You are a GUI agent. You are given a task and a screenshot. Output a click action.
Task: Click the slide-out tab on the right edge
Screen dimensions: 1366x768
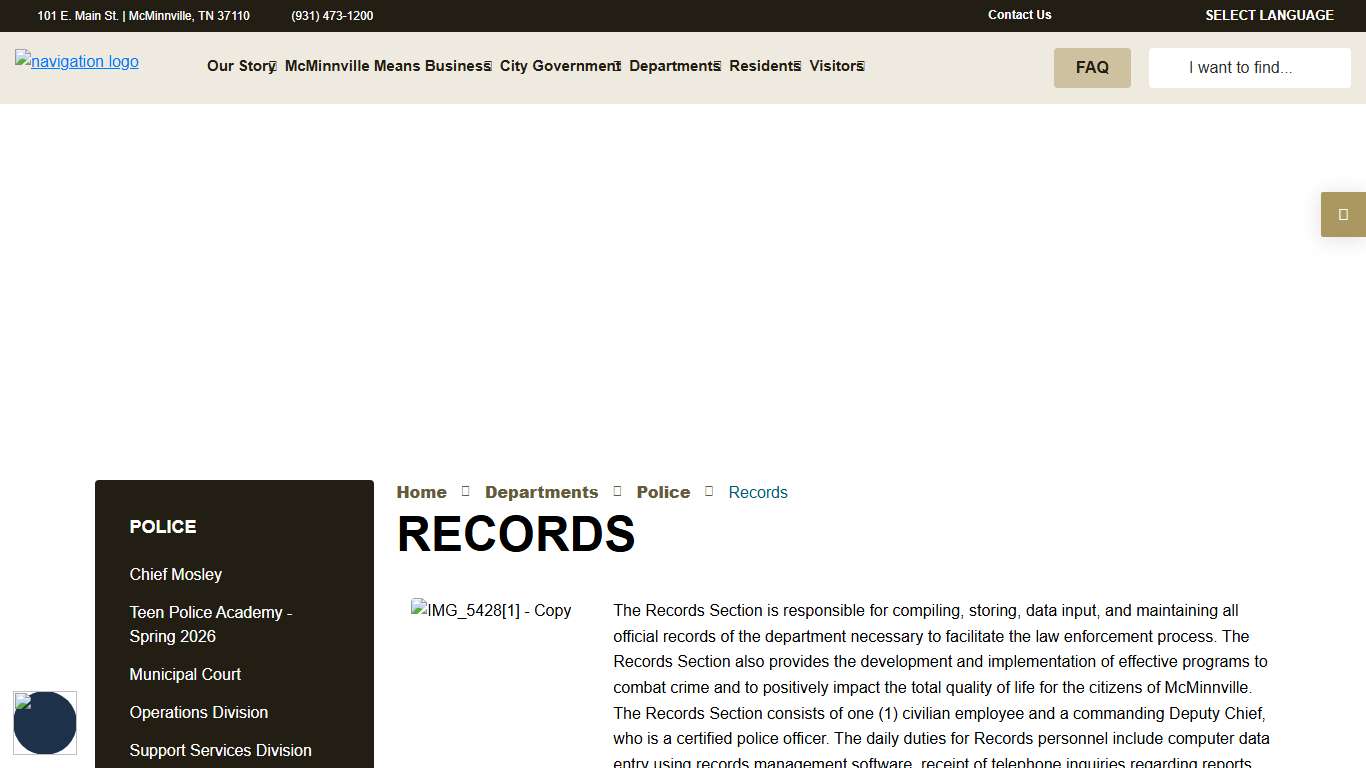[1343, 214]
